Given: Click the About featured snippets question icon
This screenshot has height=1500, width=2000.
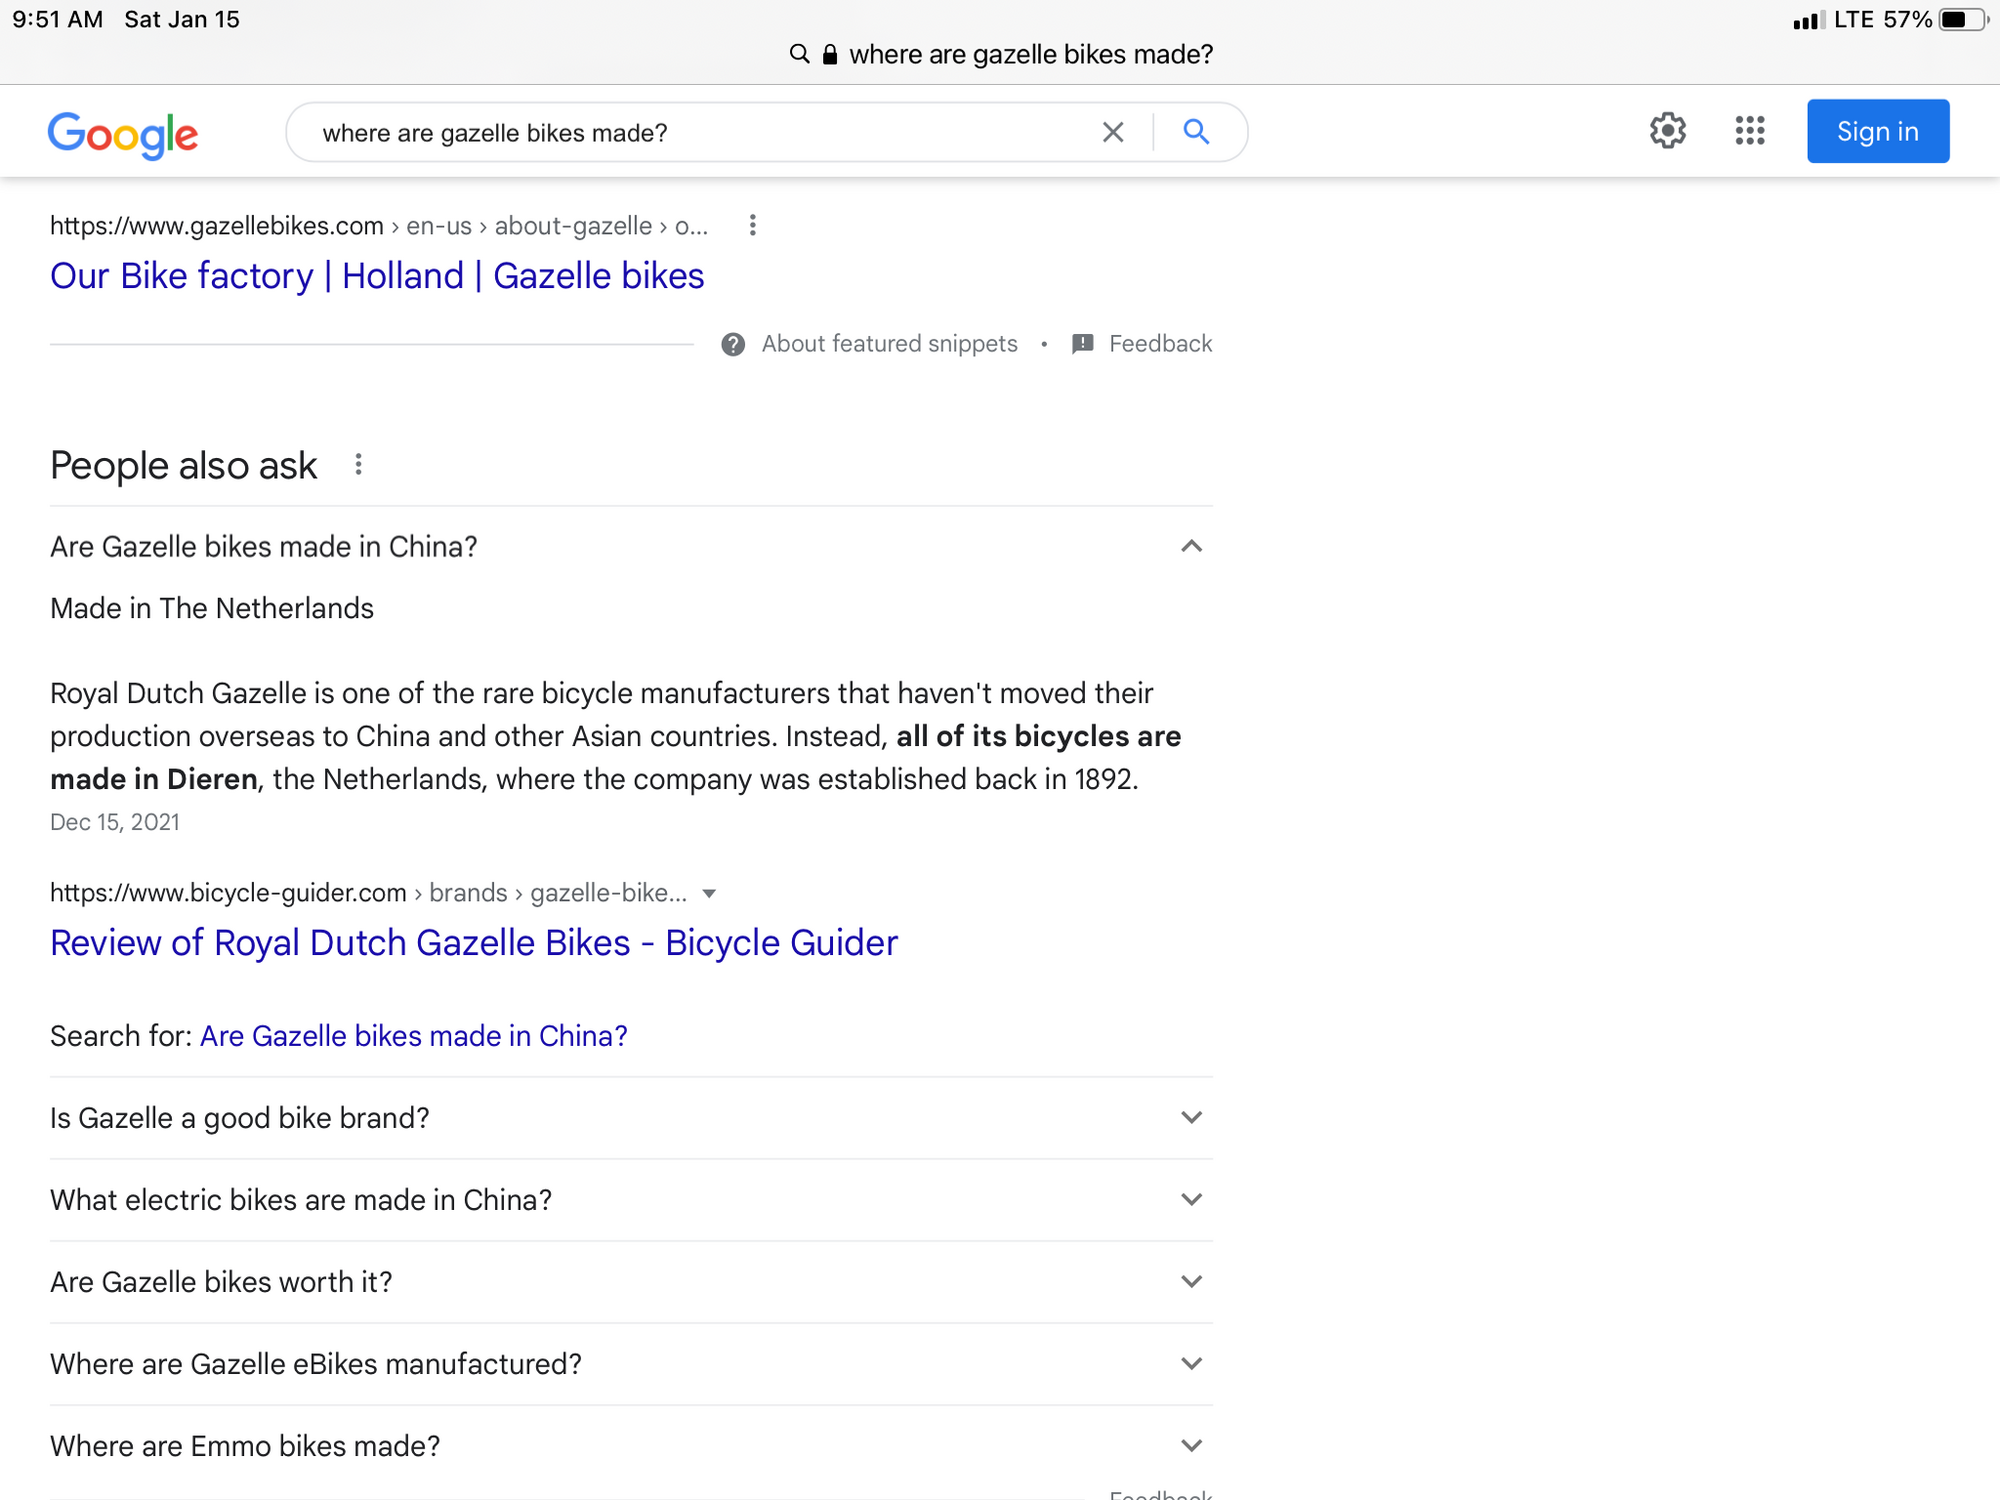Looking at the screenshot, I should [x=733, y=344].
